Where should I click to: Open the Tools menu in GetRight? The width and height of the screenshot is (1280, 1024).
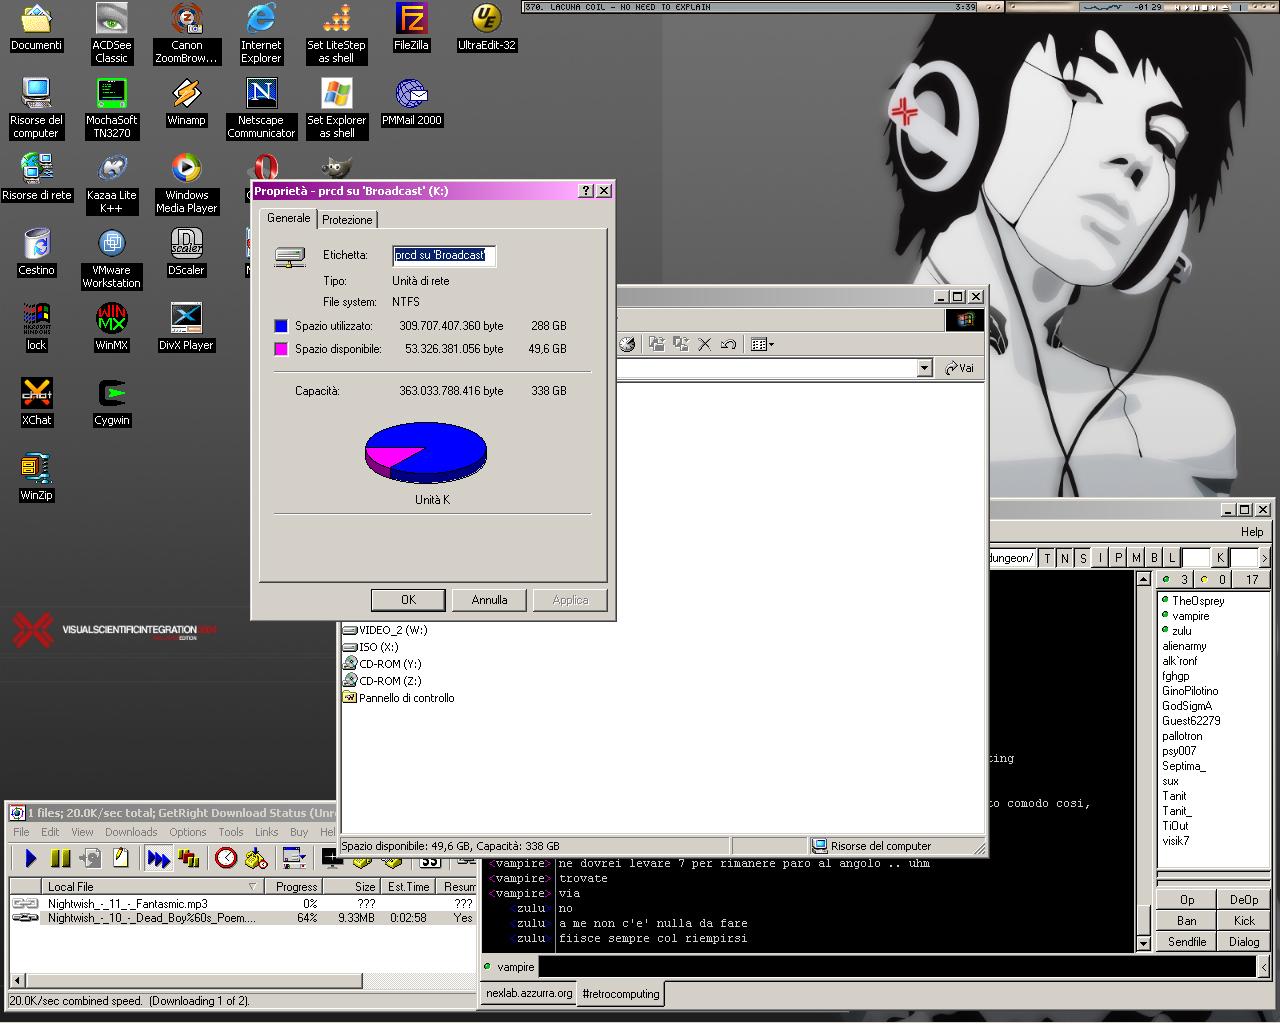pyautogui.click(x=231, y=832)
